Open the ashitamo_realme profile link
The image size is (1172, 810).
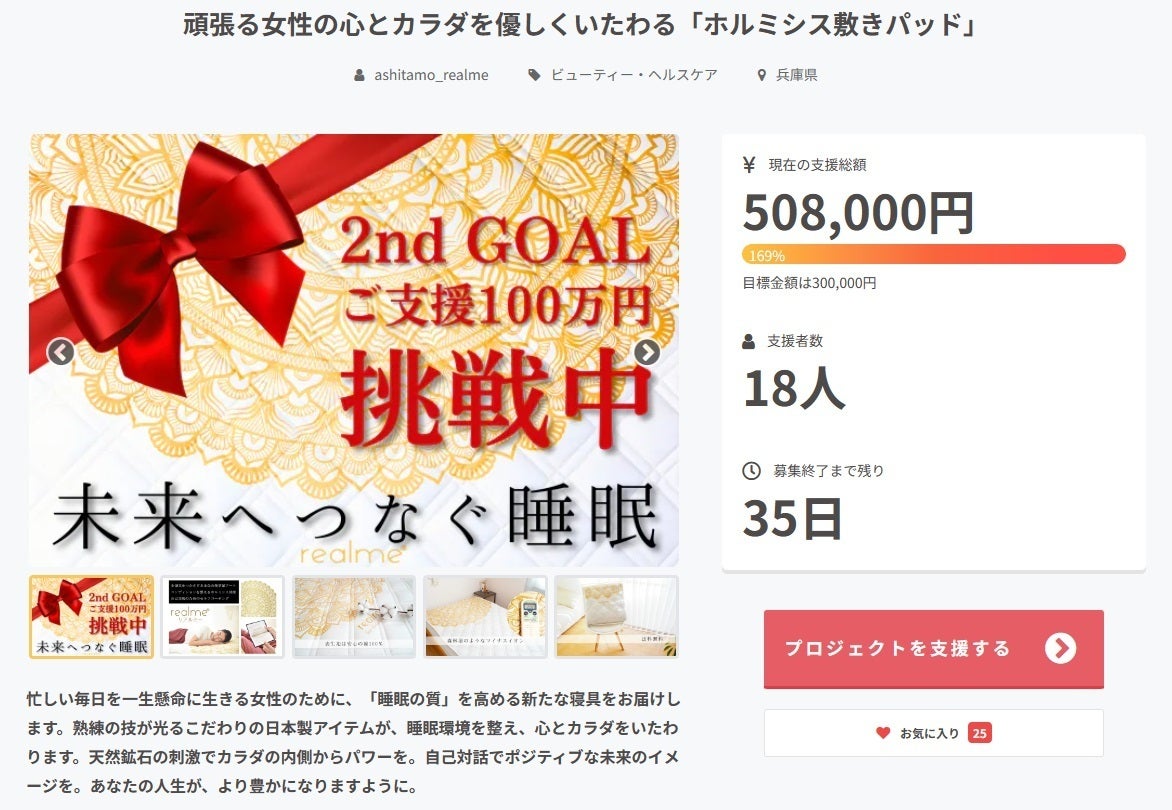click(x=431, y=75)
